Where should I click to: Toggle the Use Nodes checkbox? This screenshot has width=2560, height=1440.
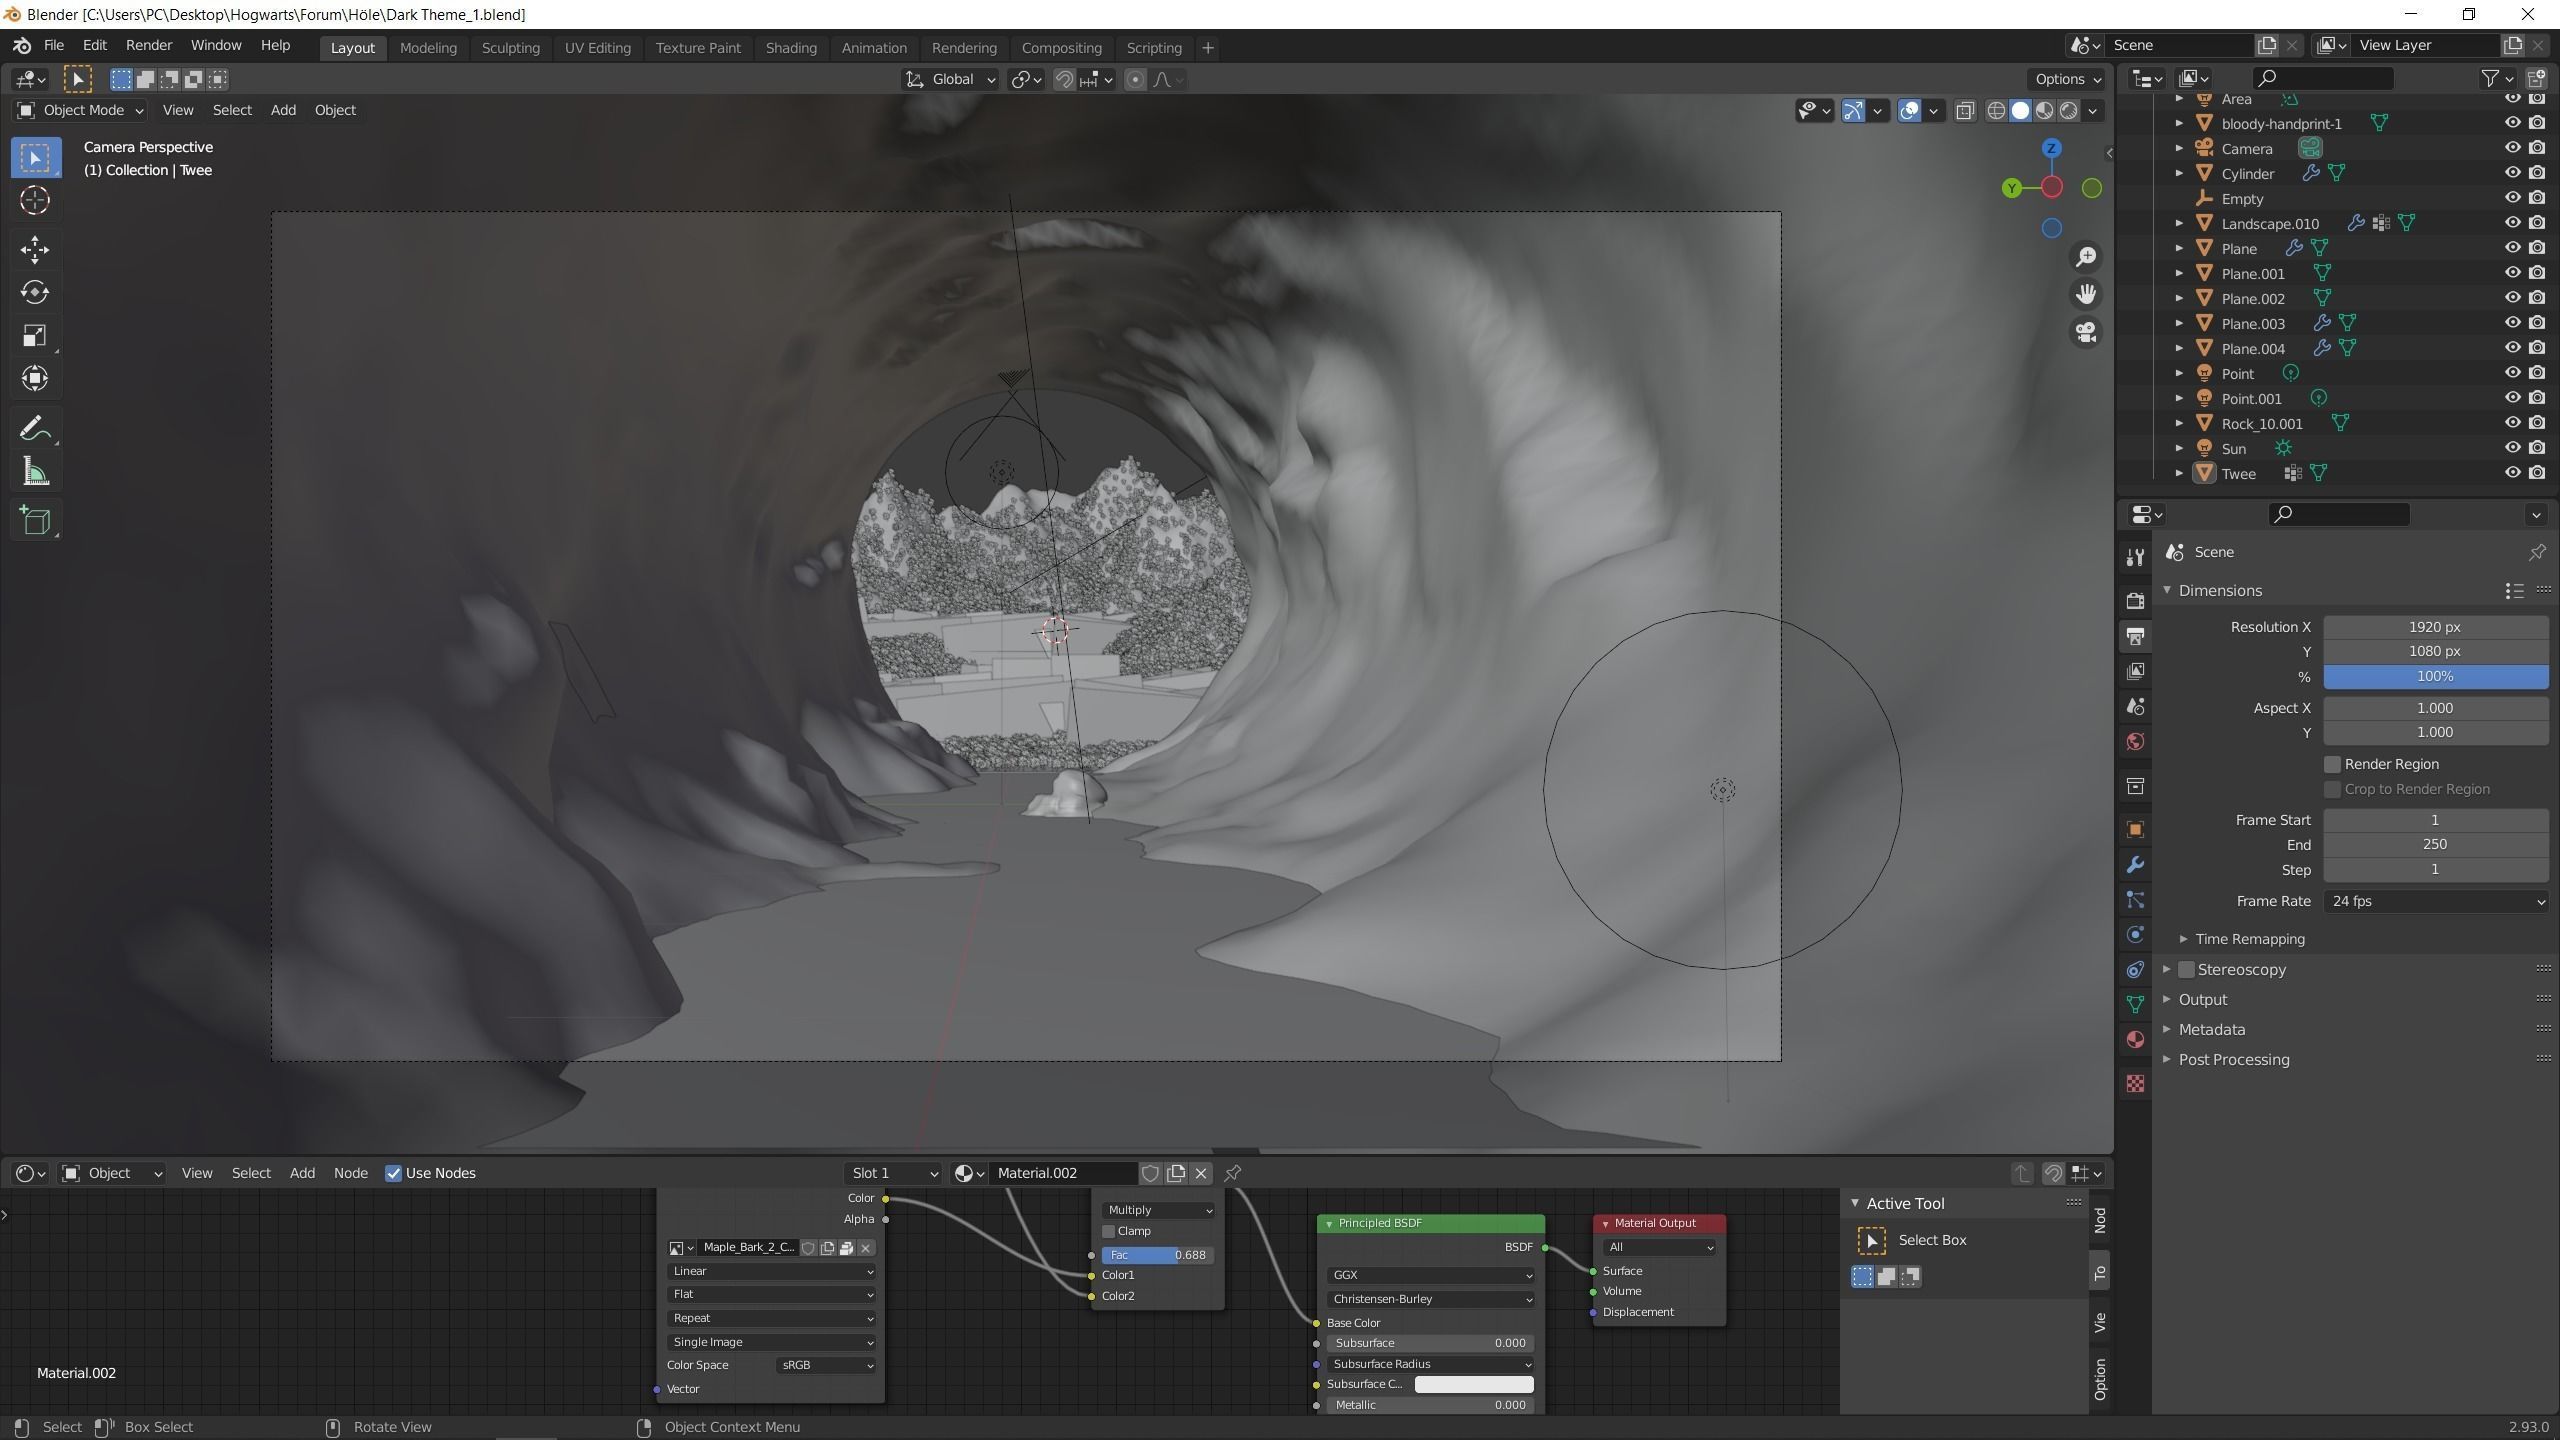coord(393,1173)
